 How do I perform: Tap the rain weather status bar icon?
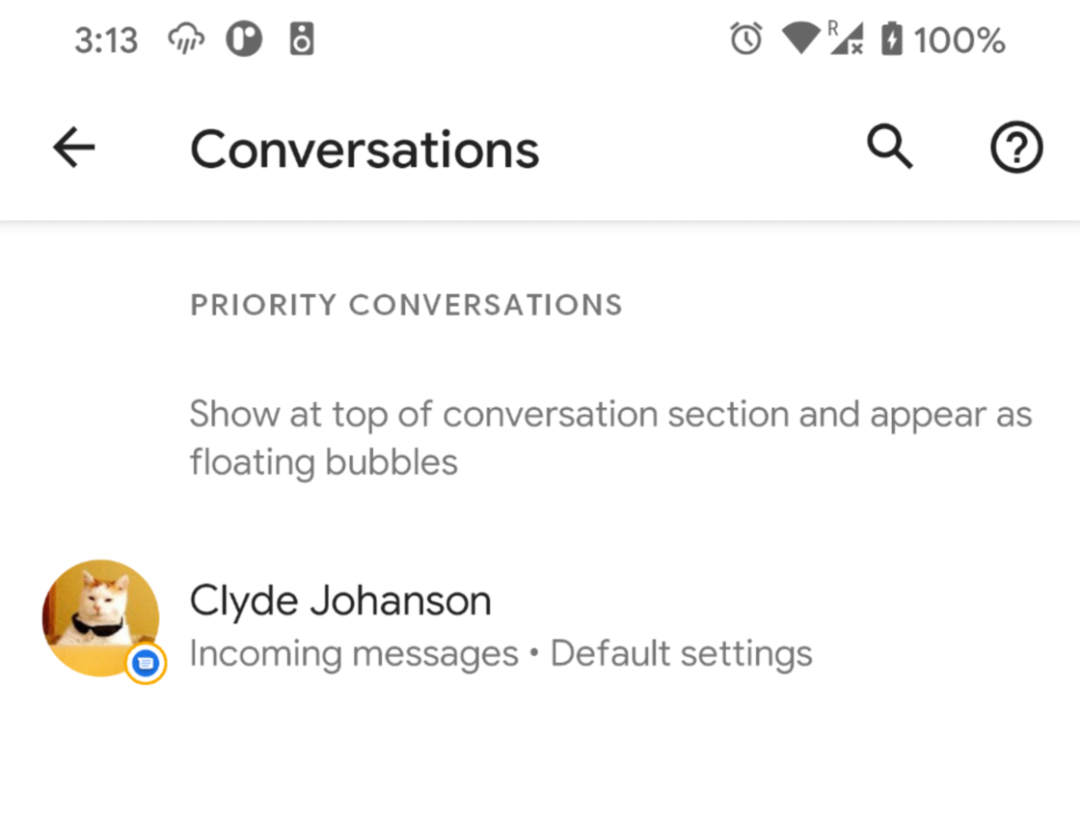(187, 40)
